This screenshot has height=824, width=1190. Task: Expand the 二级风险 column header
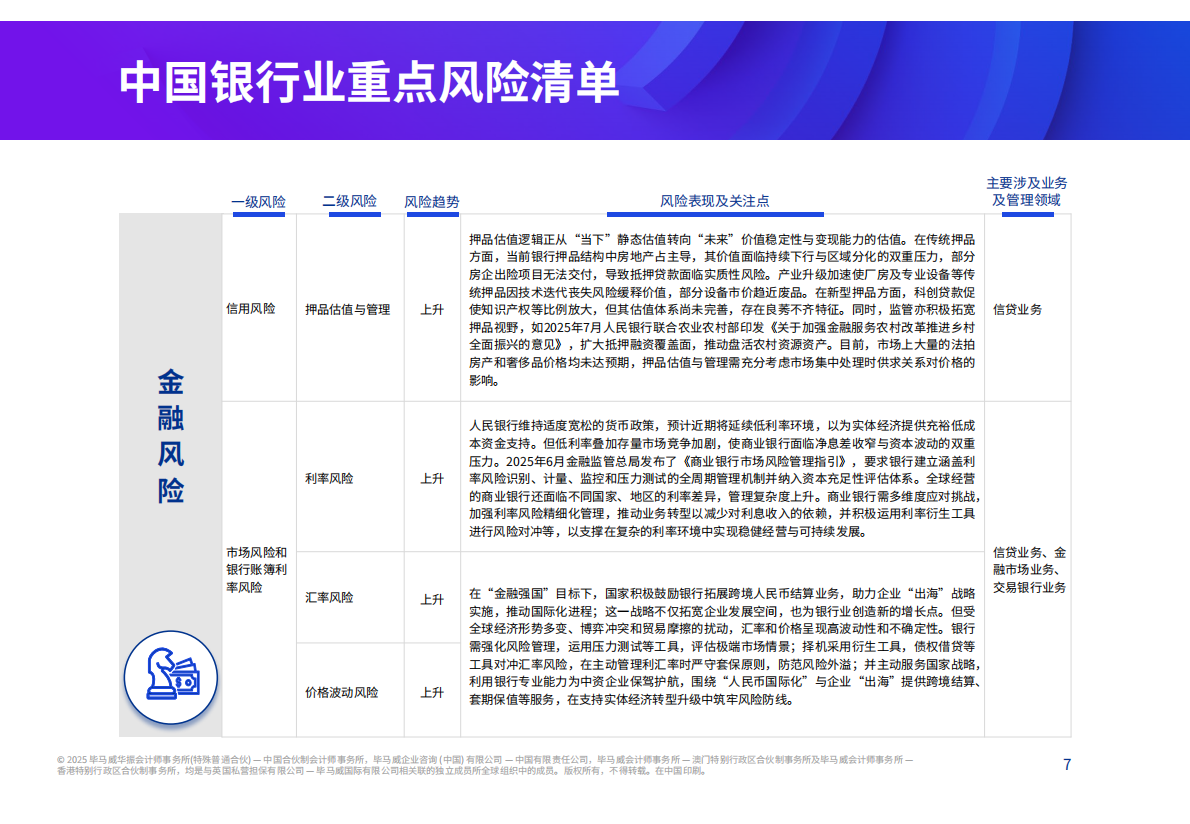(349, 201)
